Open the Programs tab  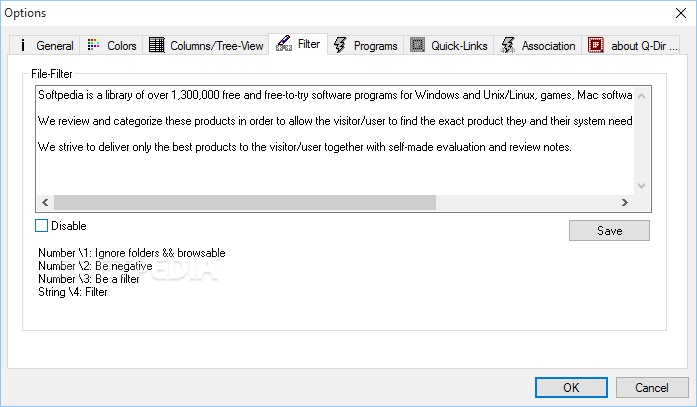tap(365, 45)
